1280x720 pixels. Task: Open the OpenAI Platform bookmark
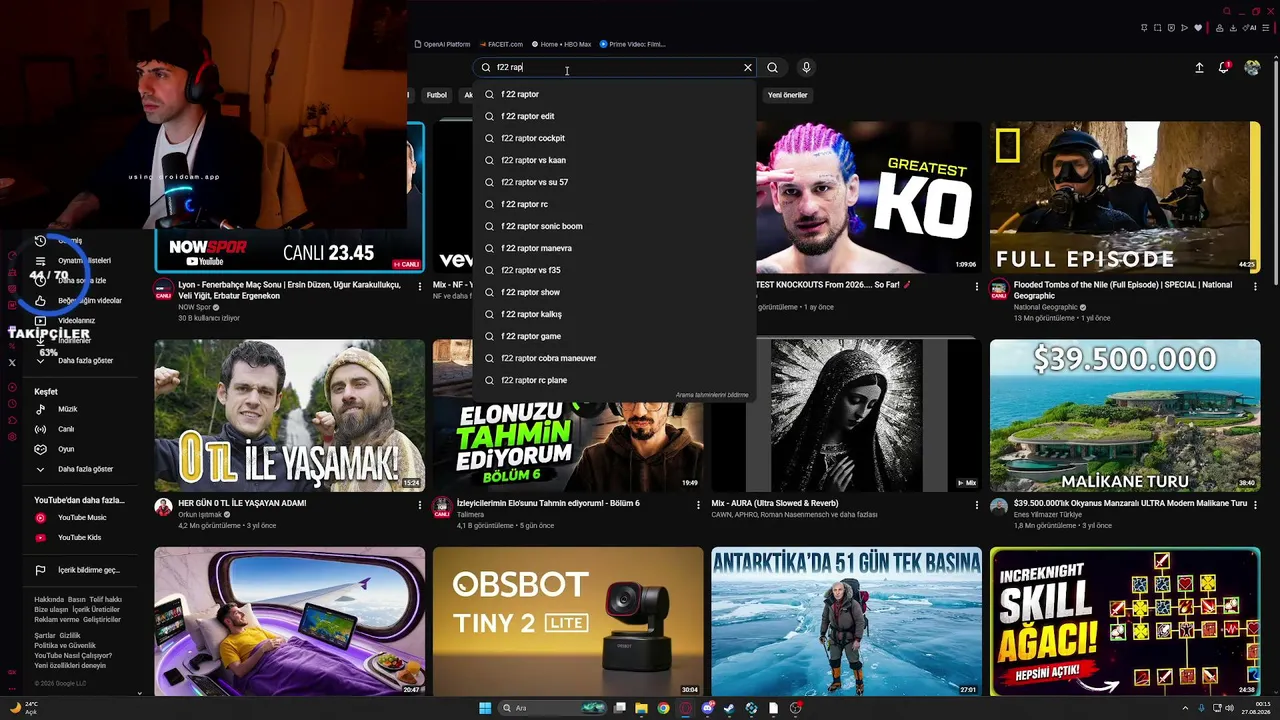click(442, 44)
